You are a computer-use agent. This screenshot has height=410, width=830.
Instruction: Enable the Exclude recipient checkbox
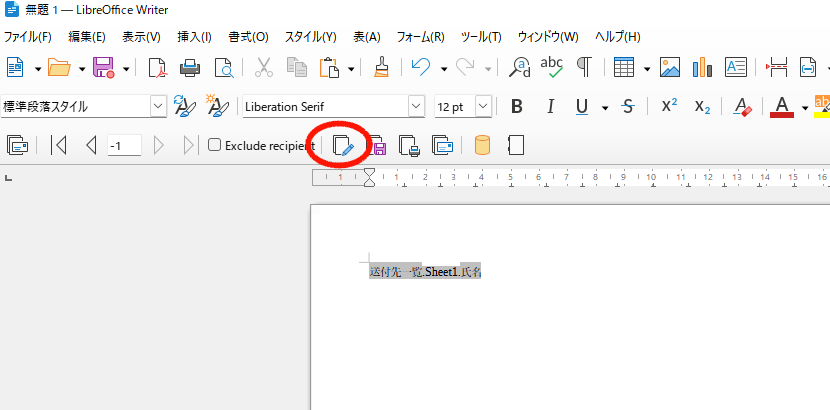pos(215,146)
